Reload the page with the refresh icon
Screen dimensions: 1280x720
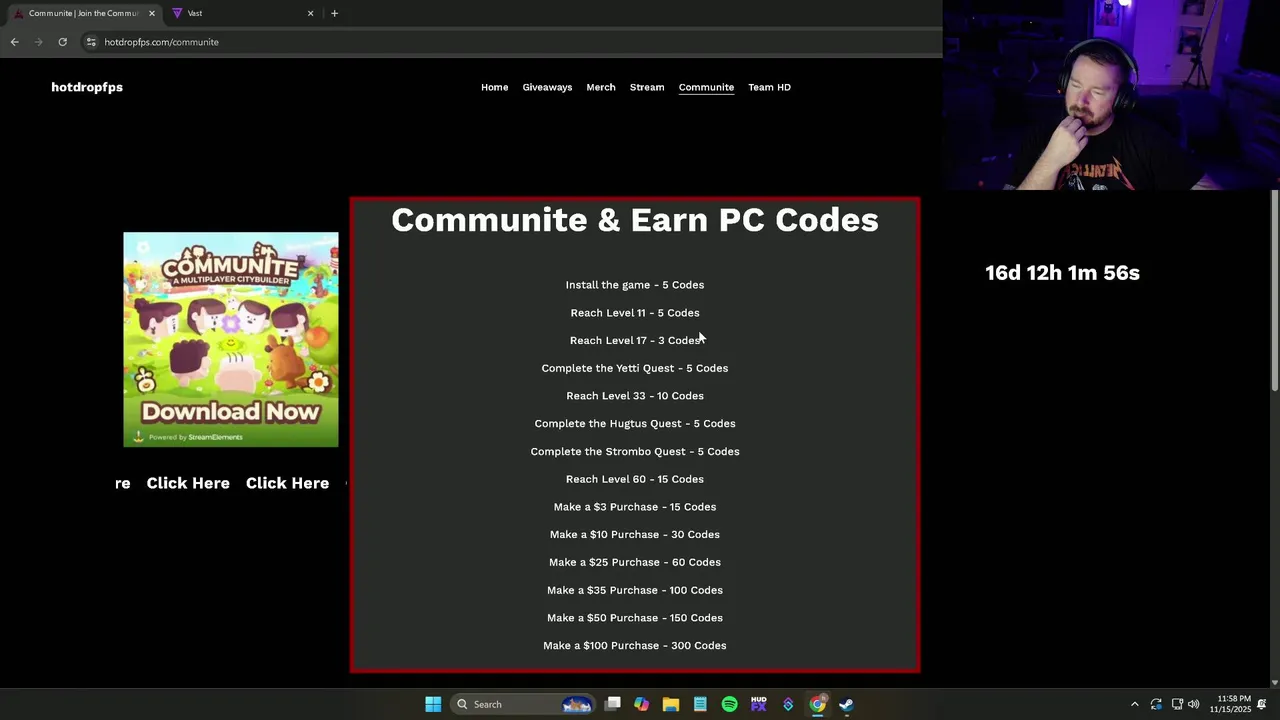pyautogui.click(x=62, y=42)
